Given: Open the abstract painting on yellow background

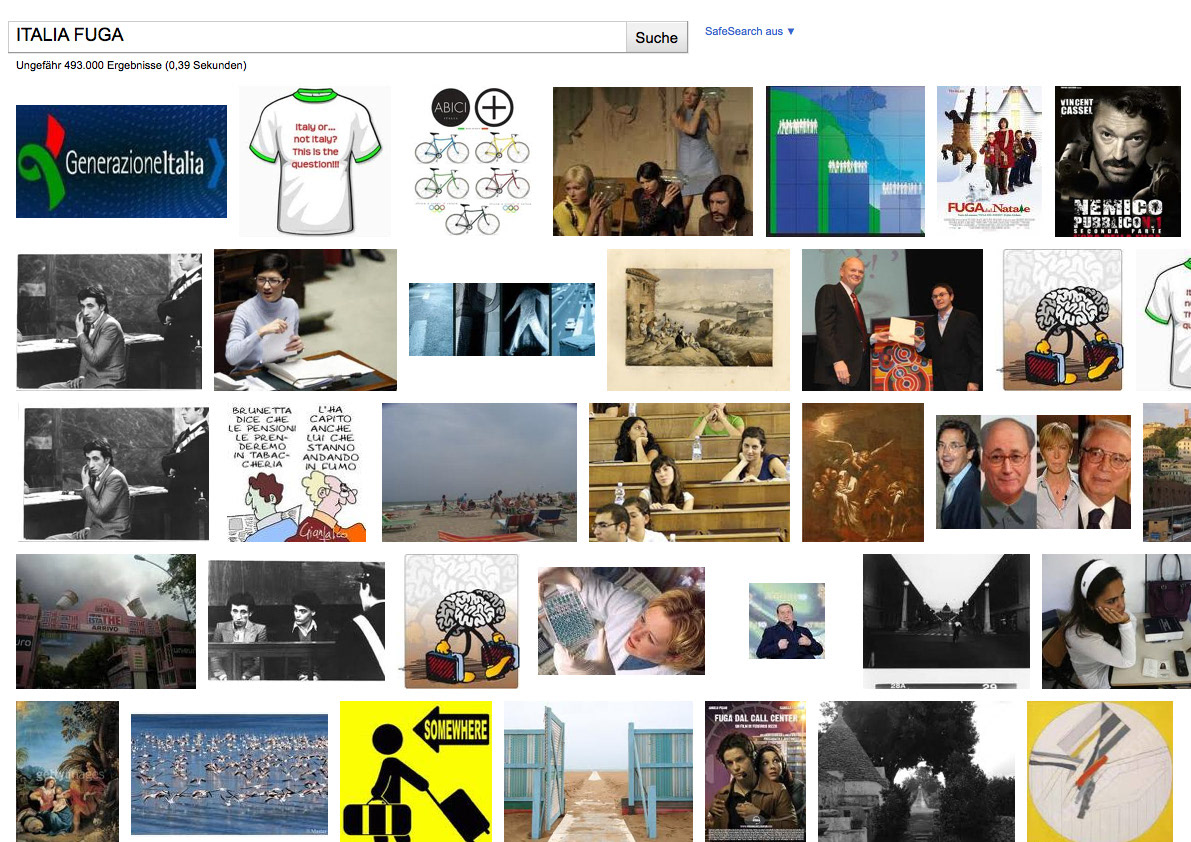Looking at the screenshot, I should click(x=1099, y=771).
